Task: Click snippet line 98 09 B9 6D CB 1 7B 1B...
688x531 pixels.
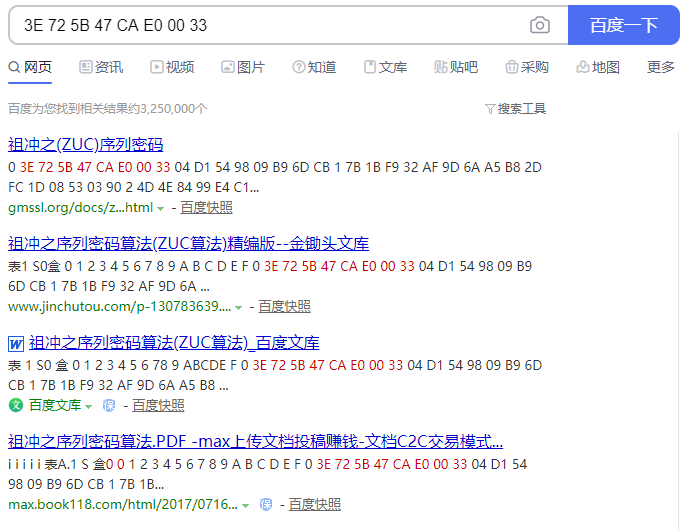Action: click(x=86, y=484)
